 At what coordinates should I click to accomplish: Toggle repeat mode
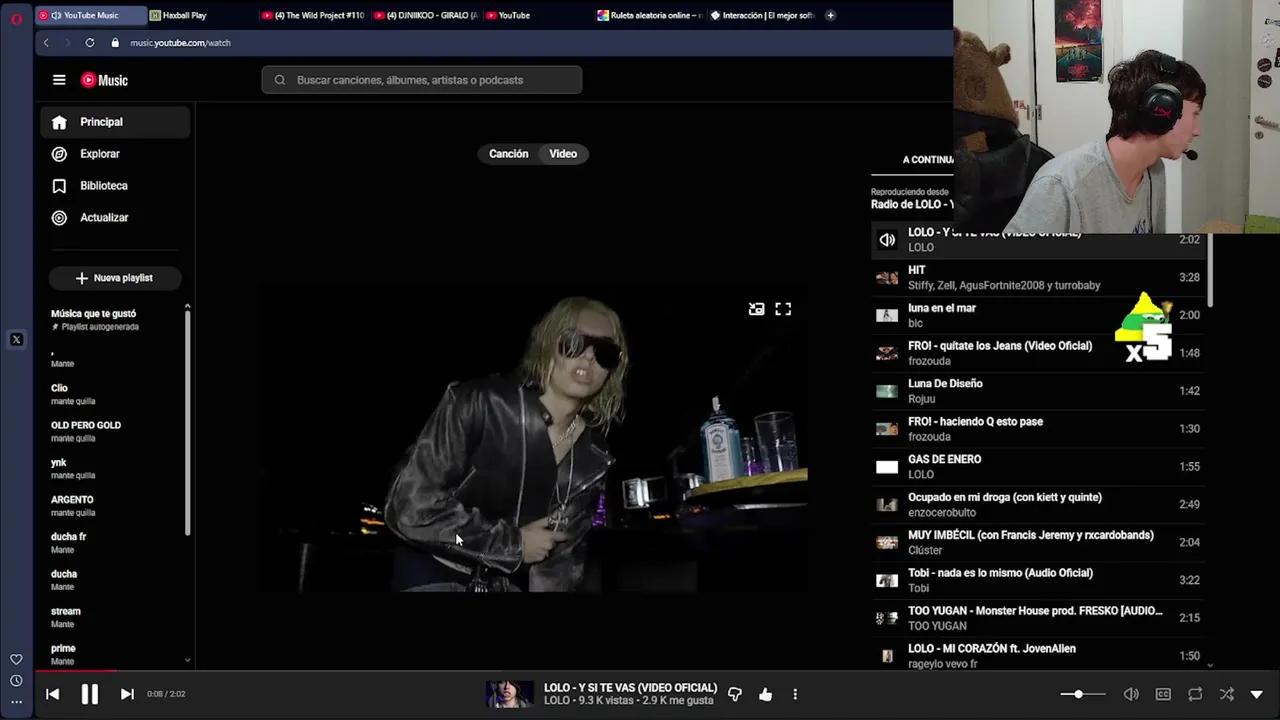point(1195,694)
